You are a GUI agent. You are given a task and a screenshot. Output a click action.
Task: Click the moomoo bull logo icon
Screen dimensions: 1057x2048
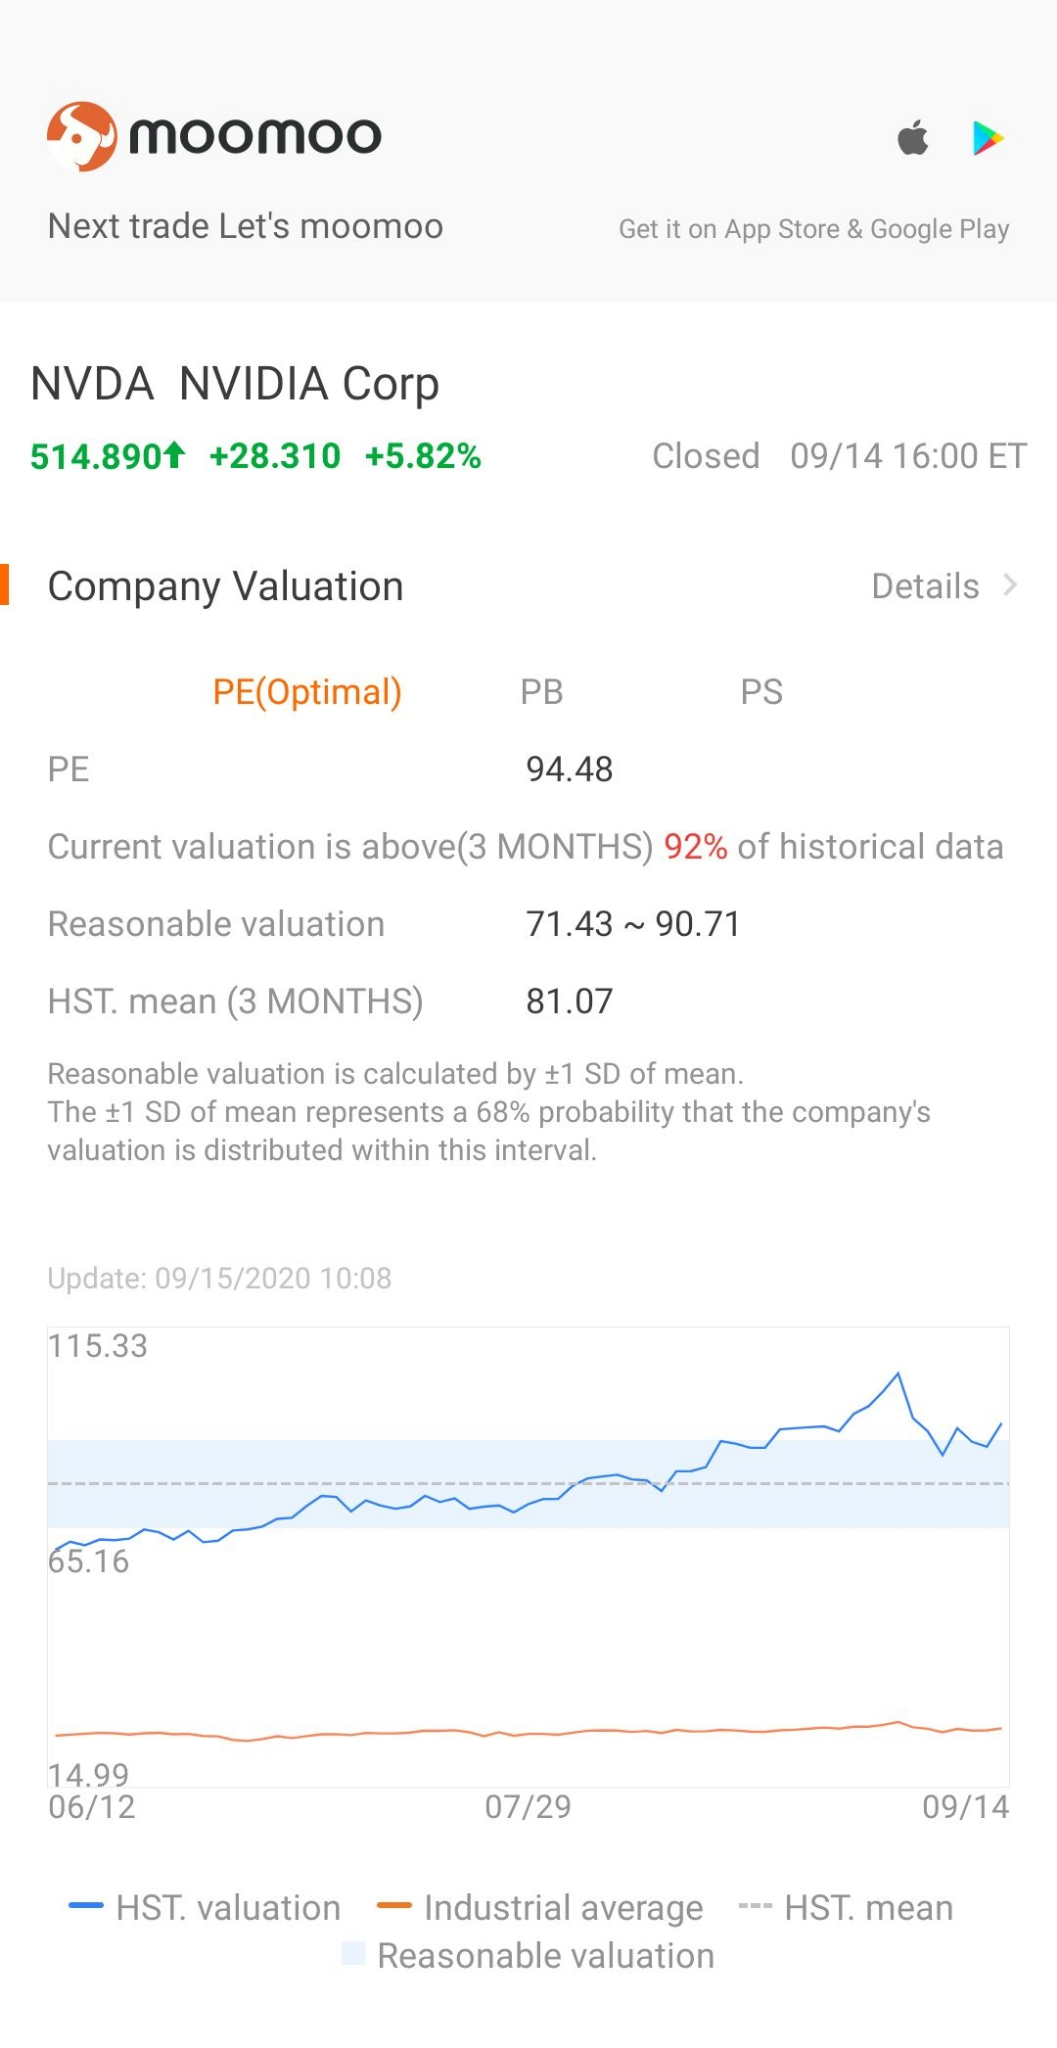(x=81, y=136)
